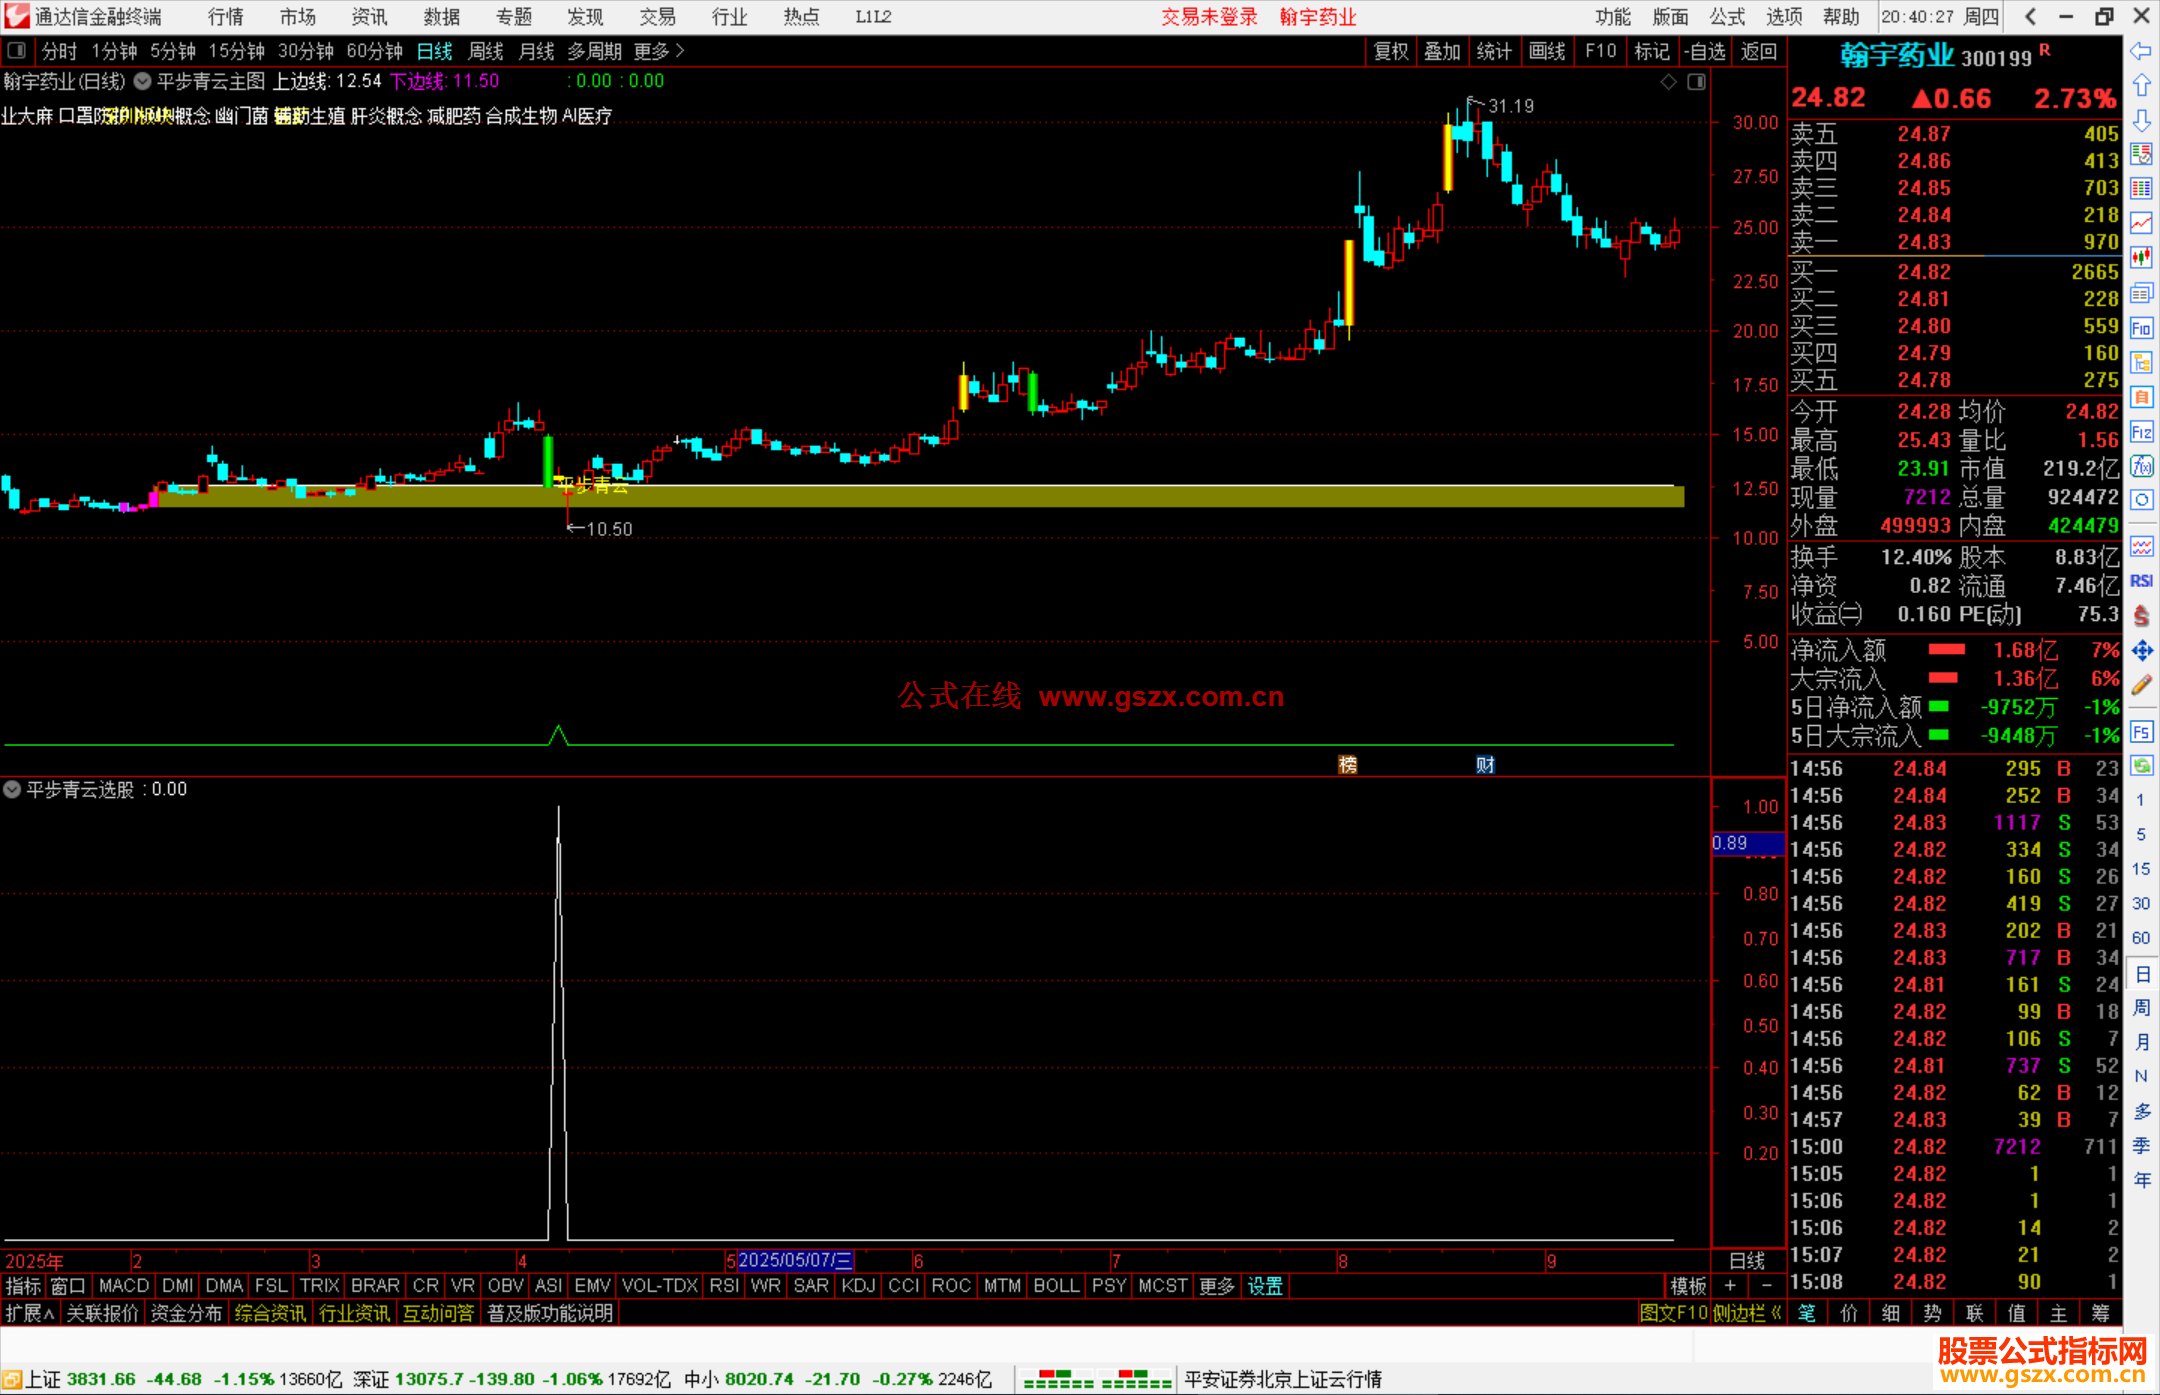Open the multi-window report icon
This screenshot has height=1395, width=2160.
(2141, 293)
